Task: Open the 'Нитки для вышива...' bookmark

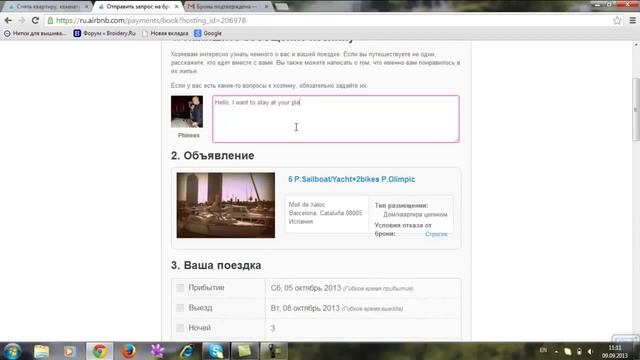Action: (x=35, y=33)
